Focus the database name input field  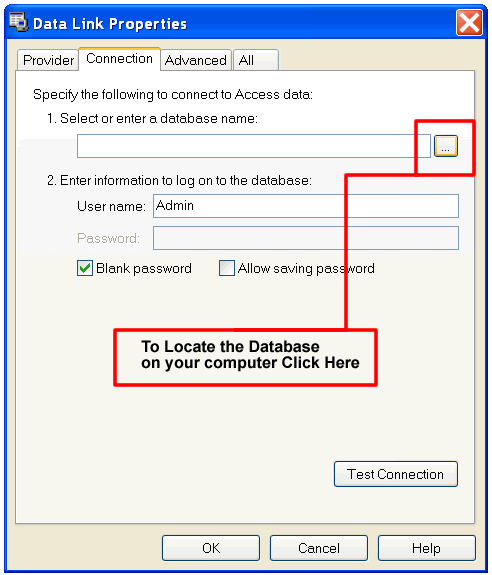pos(254,146)
